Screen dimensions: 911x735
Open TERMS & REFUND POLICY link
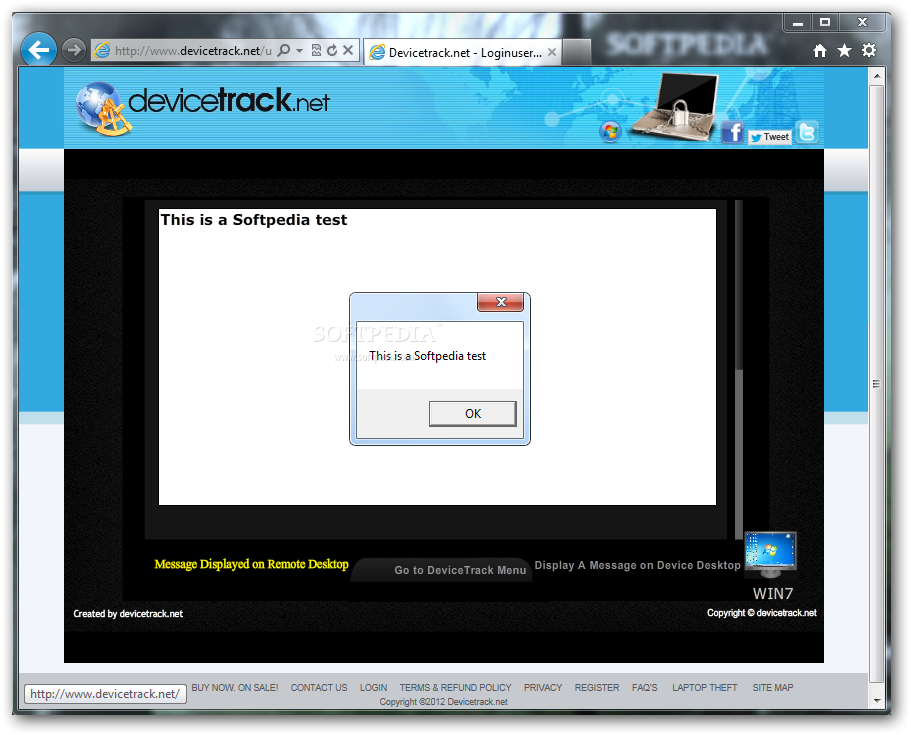tap(456, 688)
